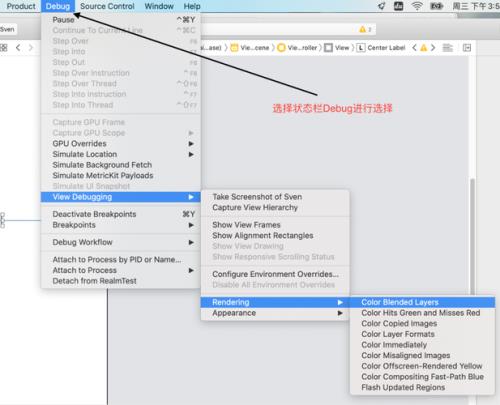Jump to next issue chevron
This screenshot has height=405, width=500.
[433, 48]
